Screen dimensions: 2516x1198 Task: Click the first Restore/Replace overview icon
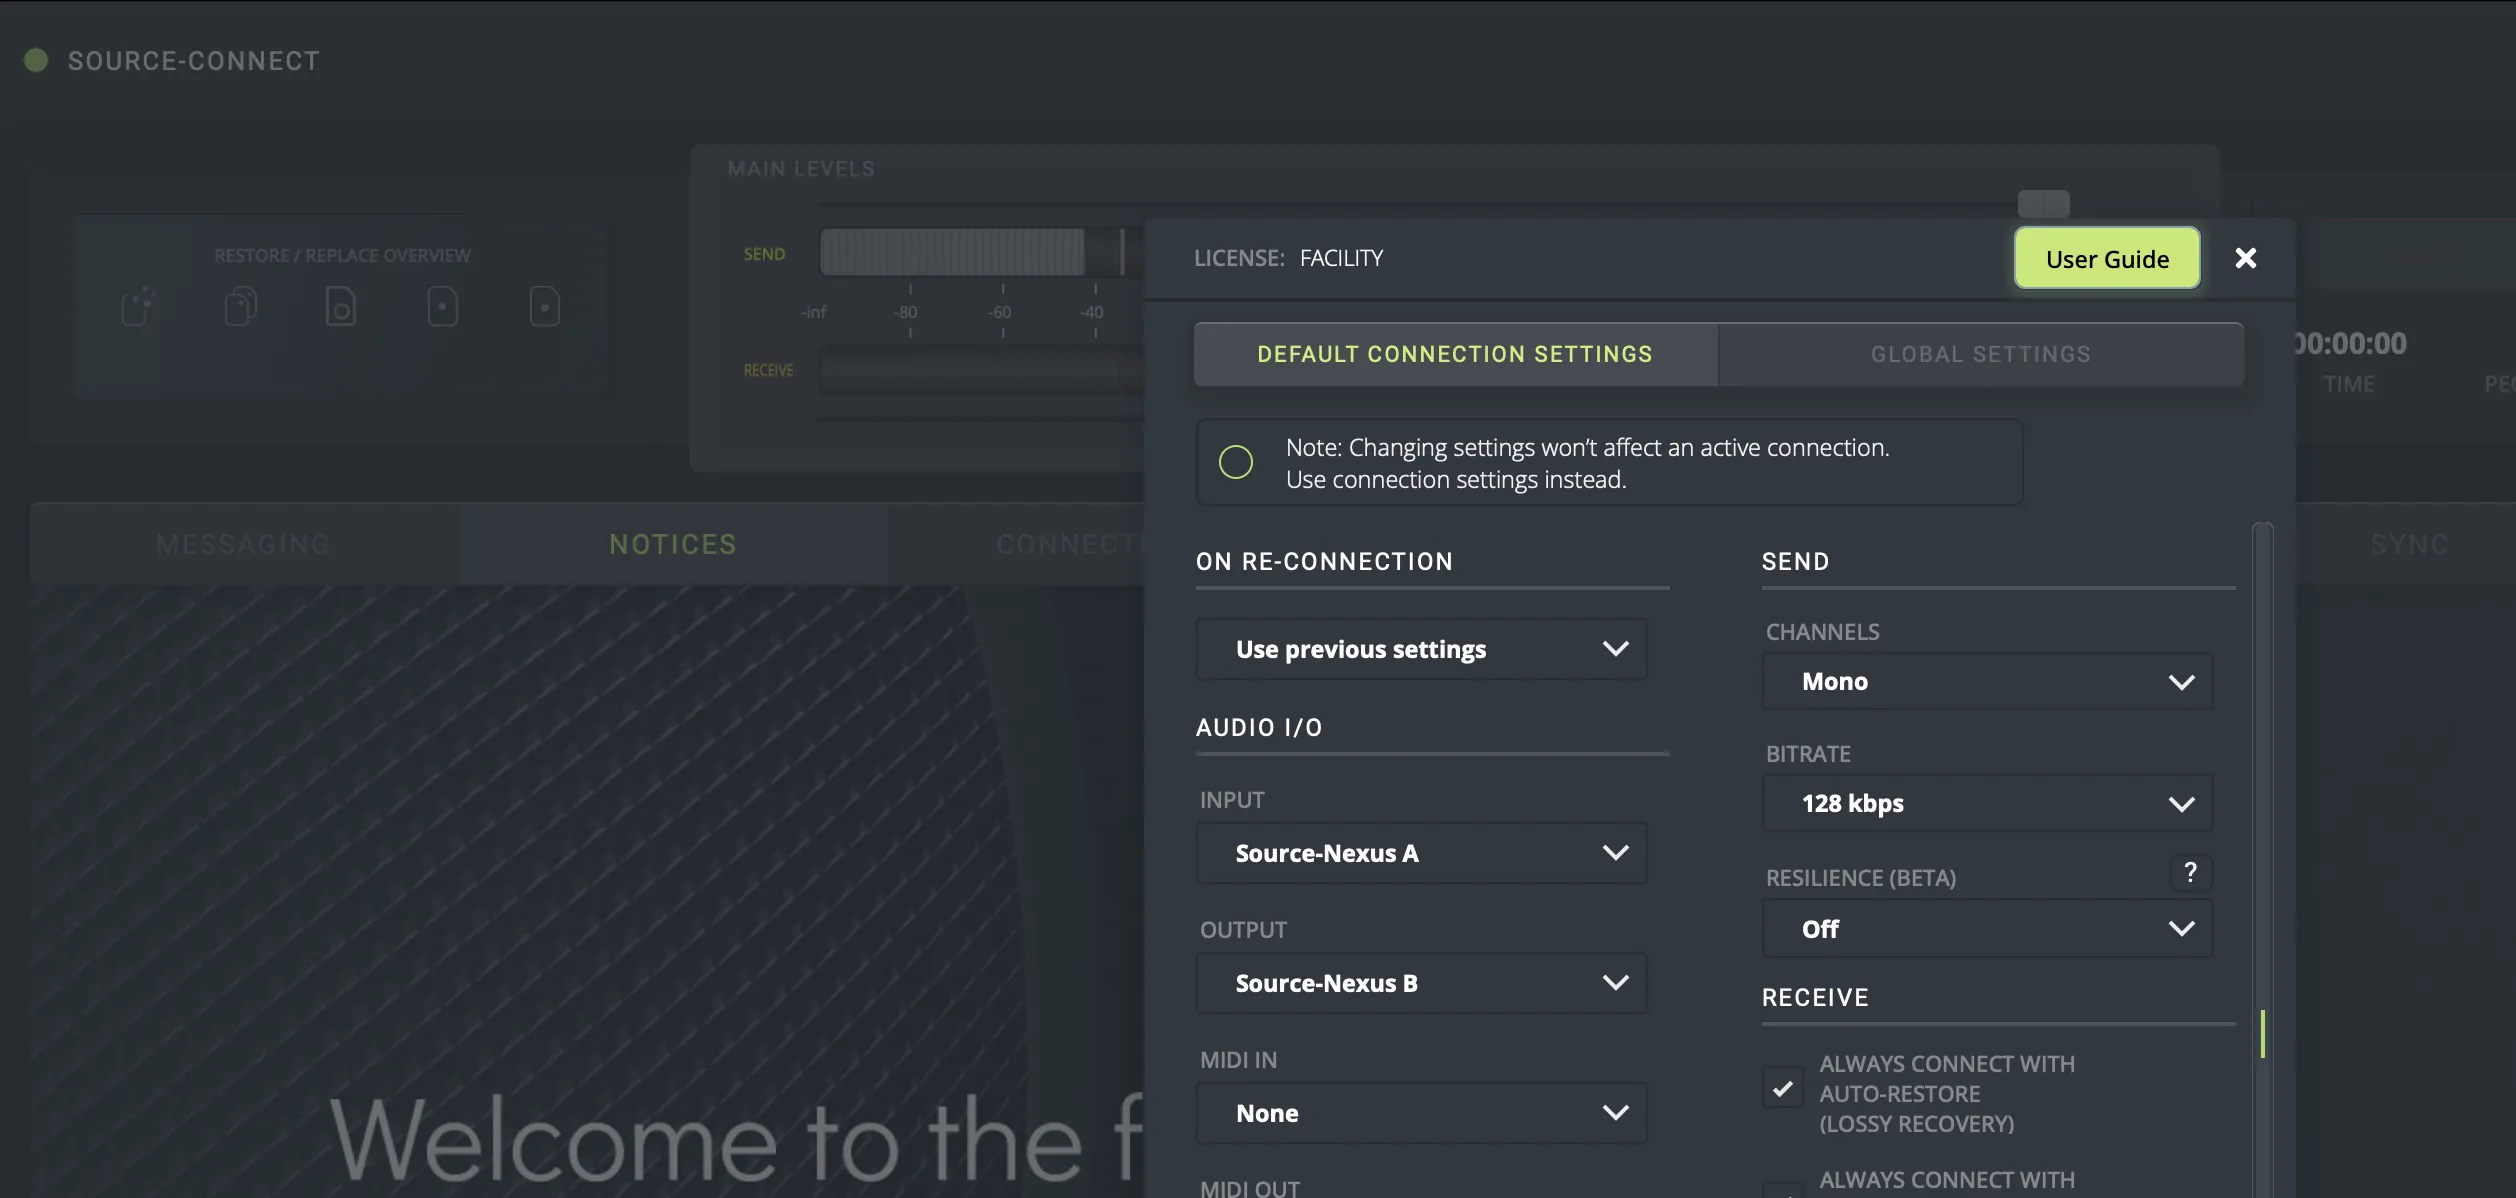pyautogui.click(x=139, y=306)
